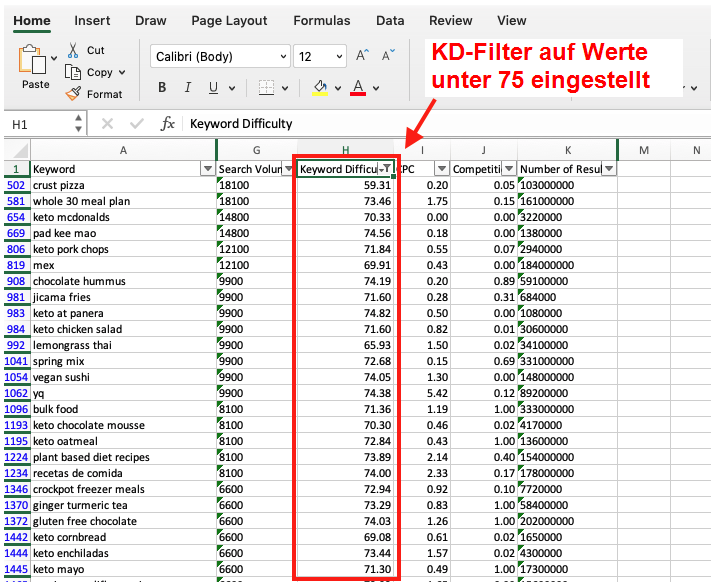Click the cell 'chocolate hummus'
This screenshot has height=583, width=715.
point(123,281)
